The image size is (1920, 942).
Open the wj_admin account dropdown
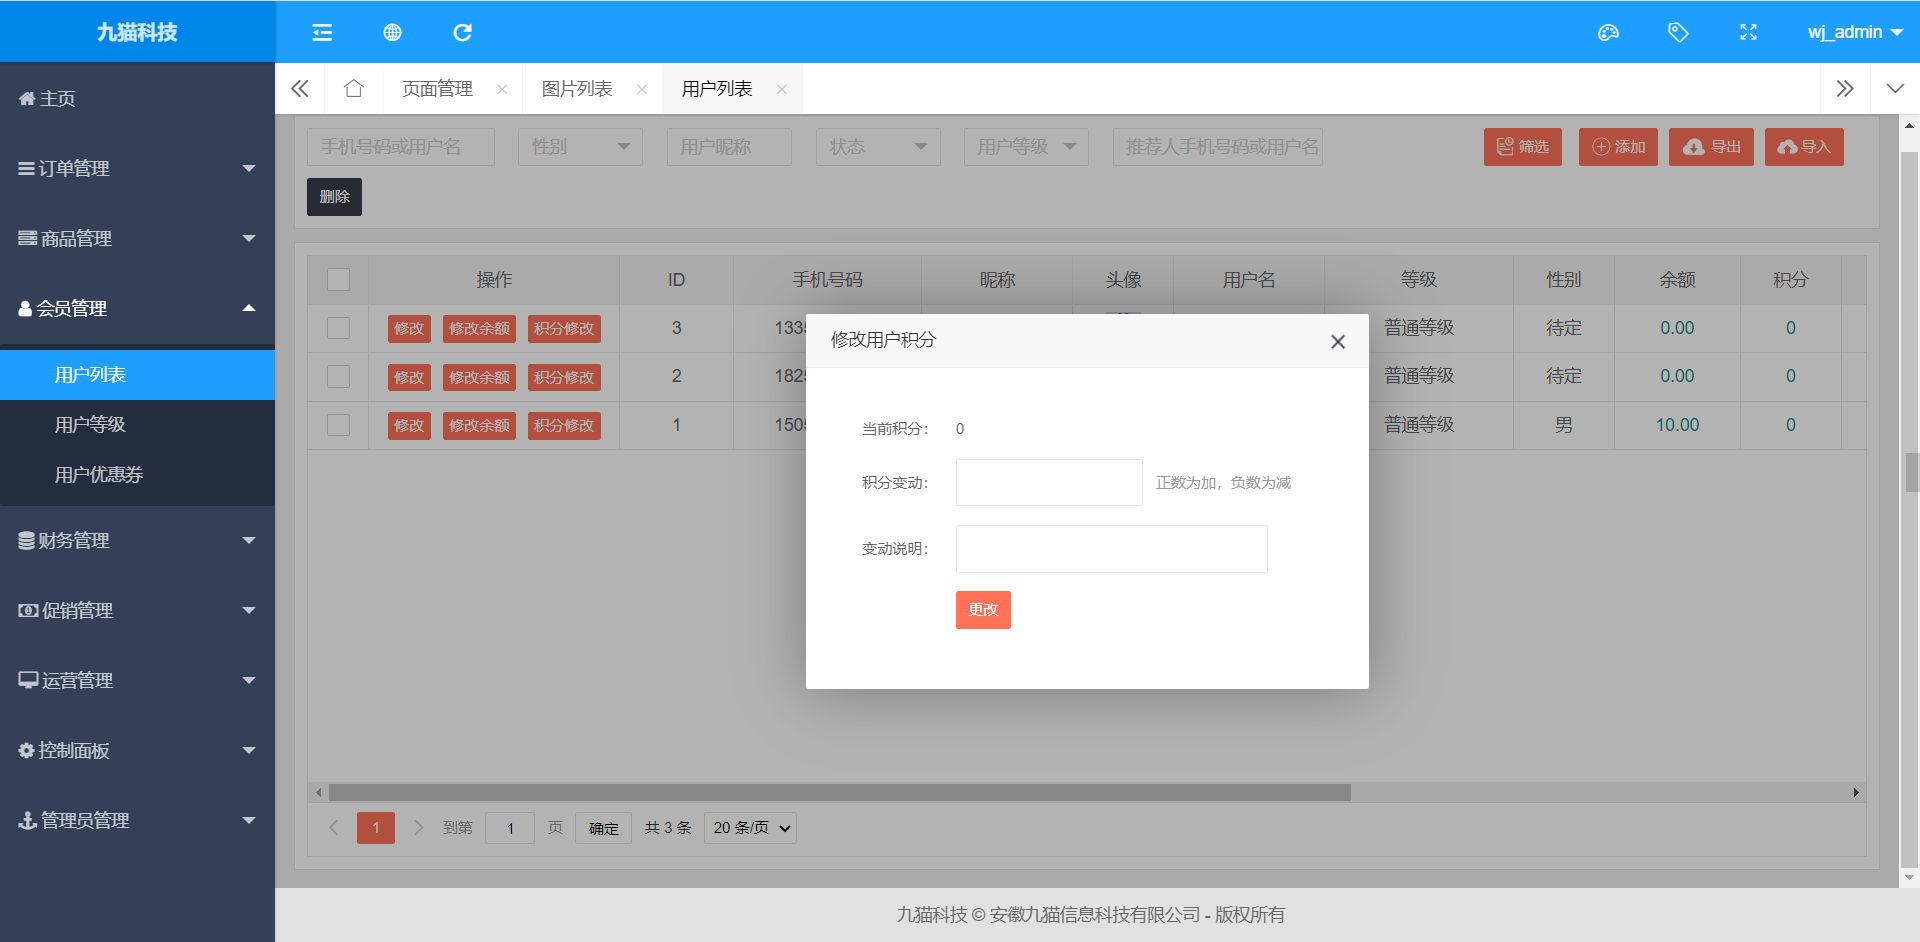point(1854,33)
